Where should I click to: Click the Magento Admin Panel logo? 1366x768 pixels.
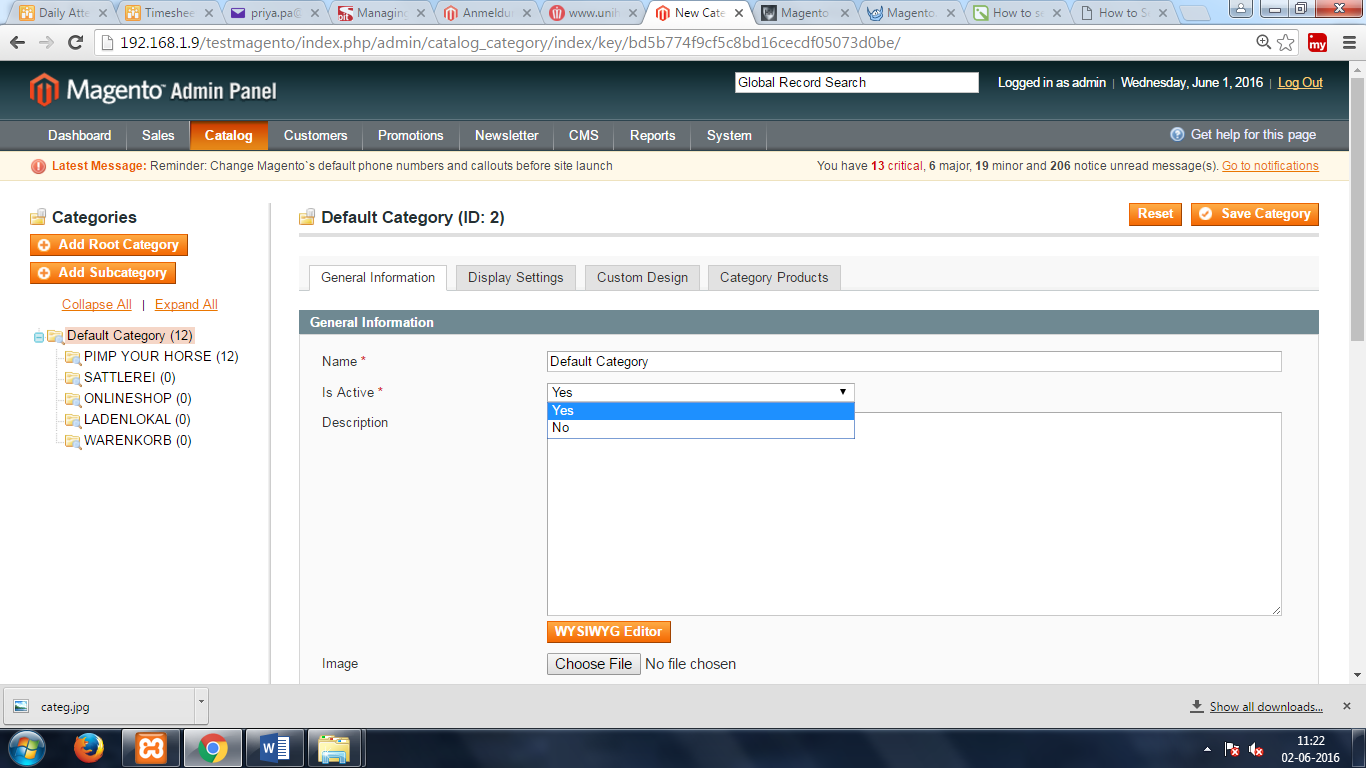153,90
